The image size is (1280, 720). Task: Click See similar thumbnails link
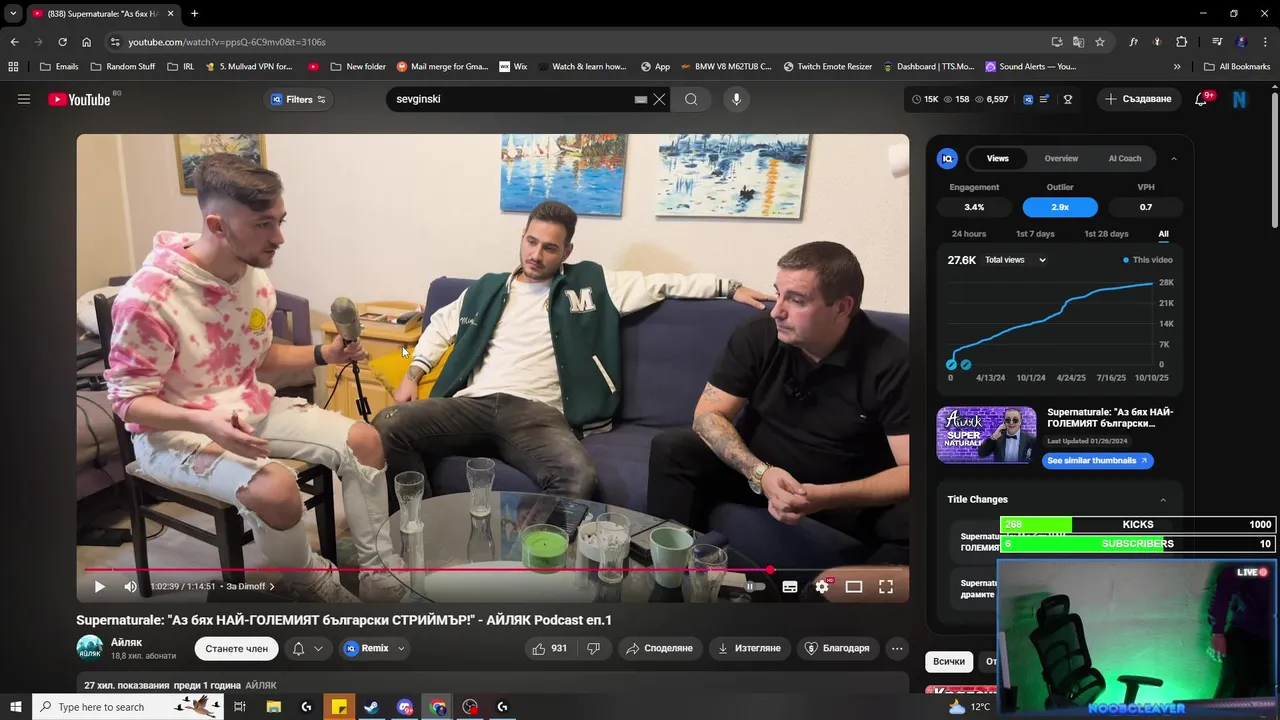click(x=1098, y=461)
